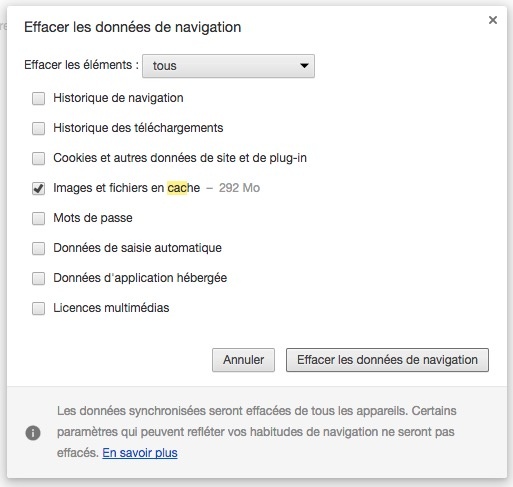Open the En savoir plus link
513x487 pixels.
click(x=140, y=453)
